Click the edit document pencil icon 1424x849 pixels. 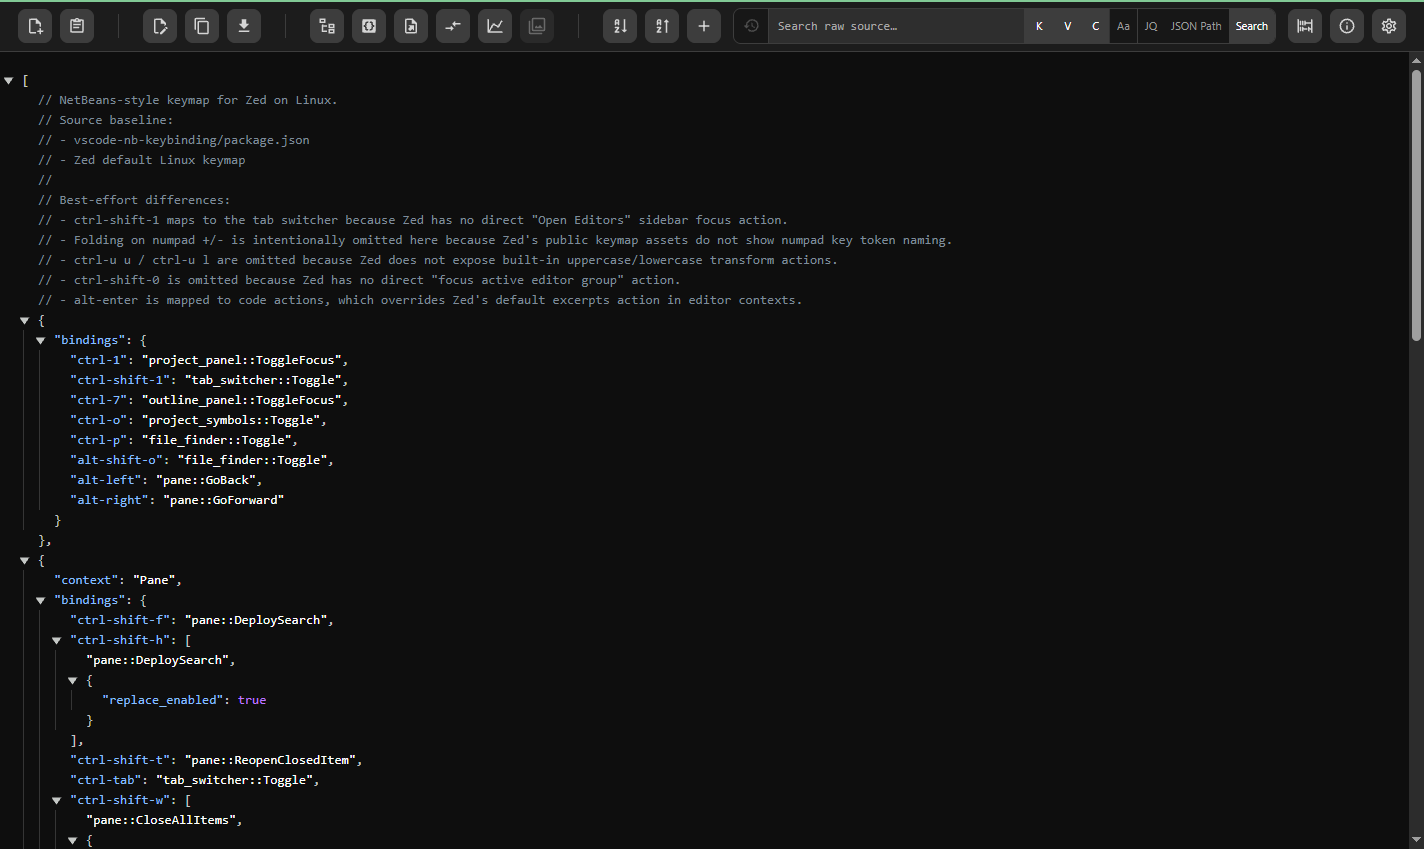click(x=160, y=27)
